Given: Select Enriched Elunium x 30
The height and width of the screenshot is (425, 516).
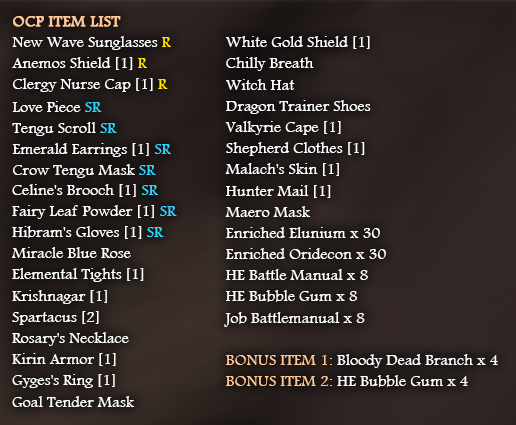Looking at the screenshot, I should (x=303, y=233).
